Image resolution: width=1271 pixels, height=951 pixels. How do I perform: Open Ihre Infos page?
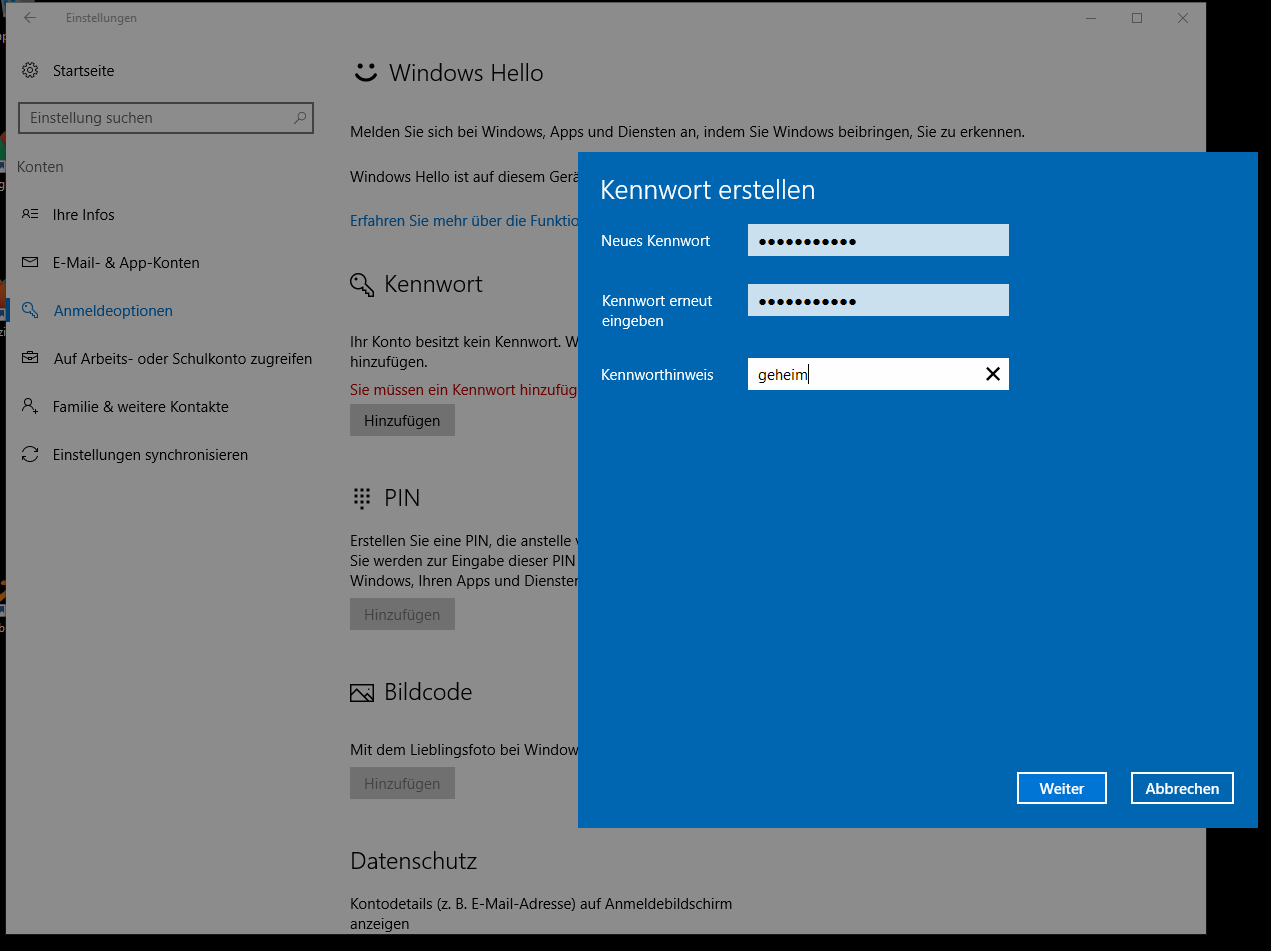click(x=84, y=215)
